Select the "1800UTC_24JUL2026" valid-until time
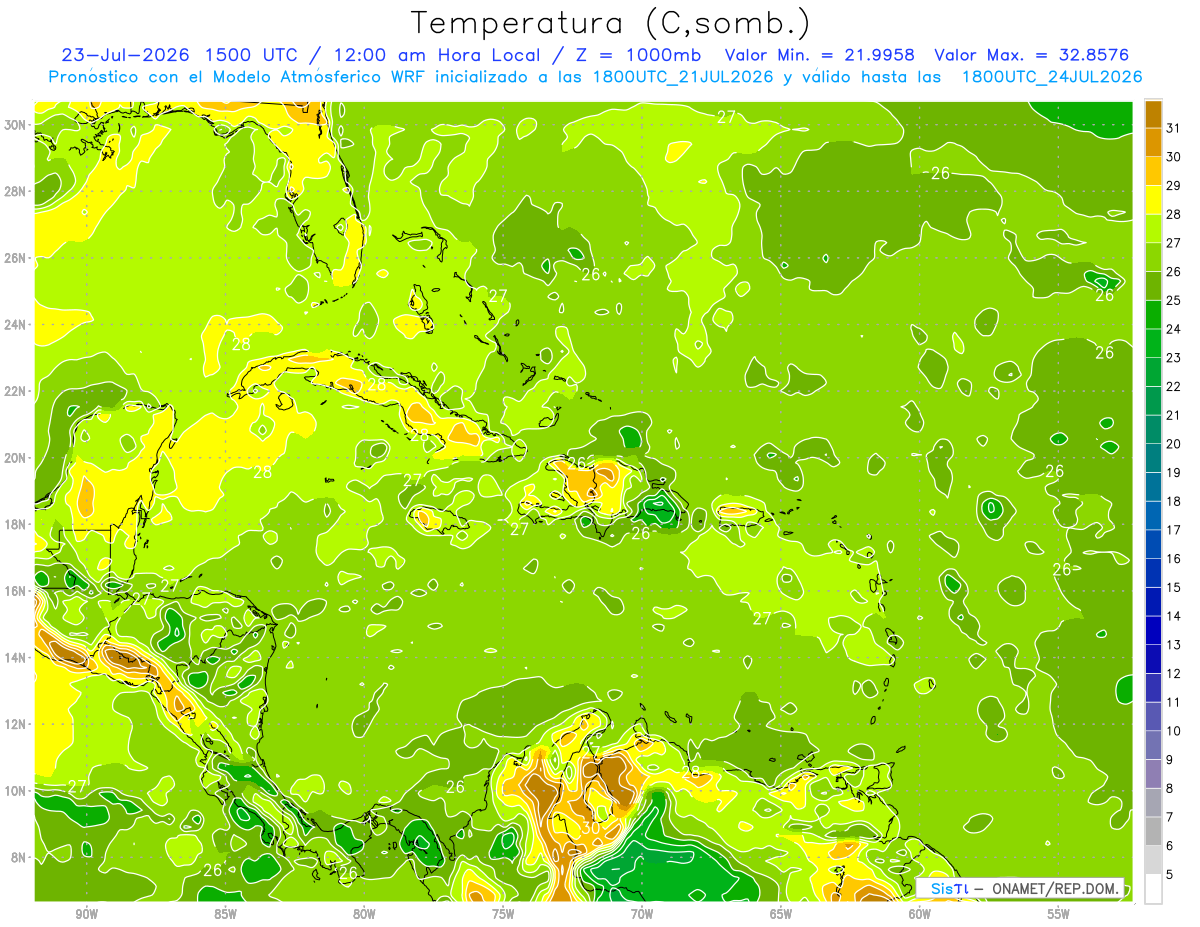 (x=1052, y=77)
